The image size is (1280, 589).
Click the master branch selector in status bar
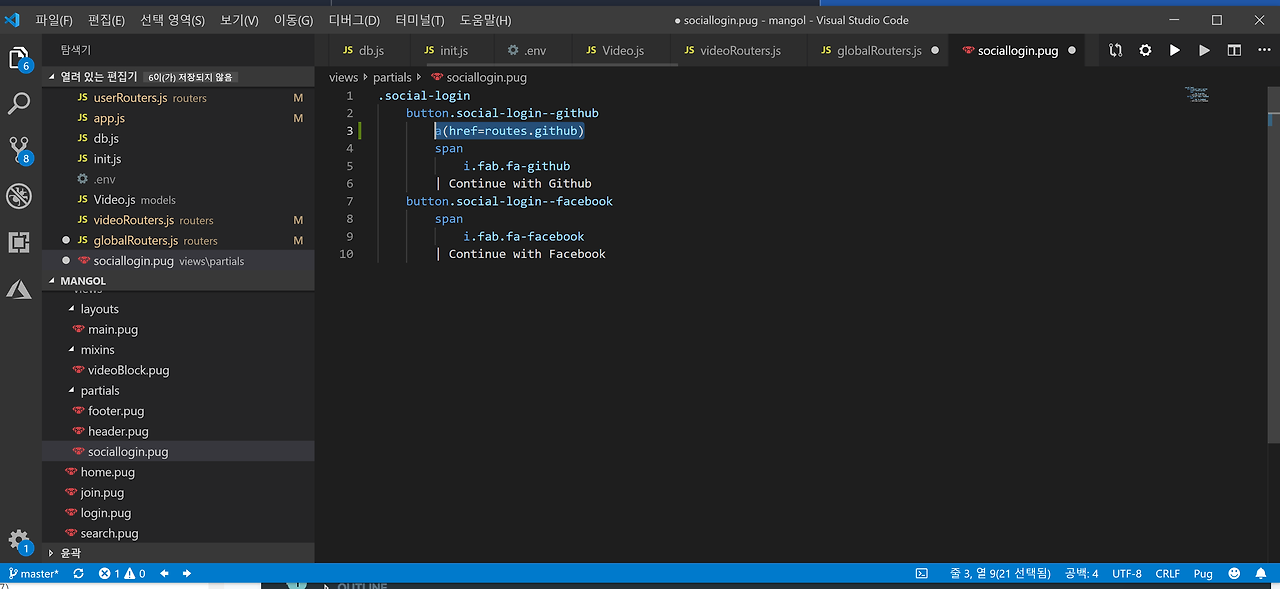pos(34,574)
